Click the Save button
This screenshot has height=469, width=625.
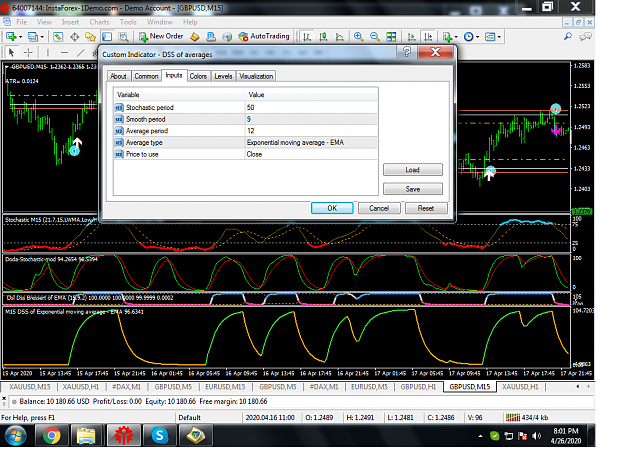tap(413, 189)
